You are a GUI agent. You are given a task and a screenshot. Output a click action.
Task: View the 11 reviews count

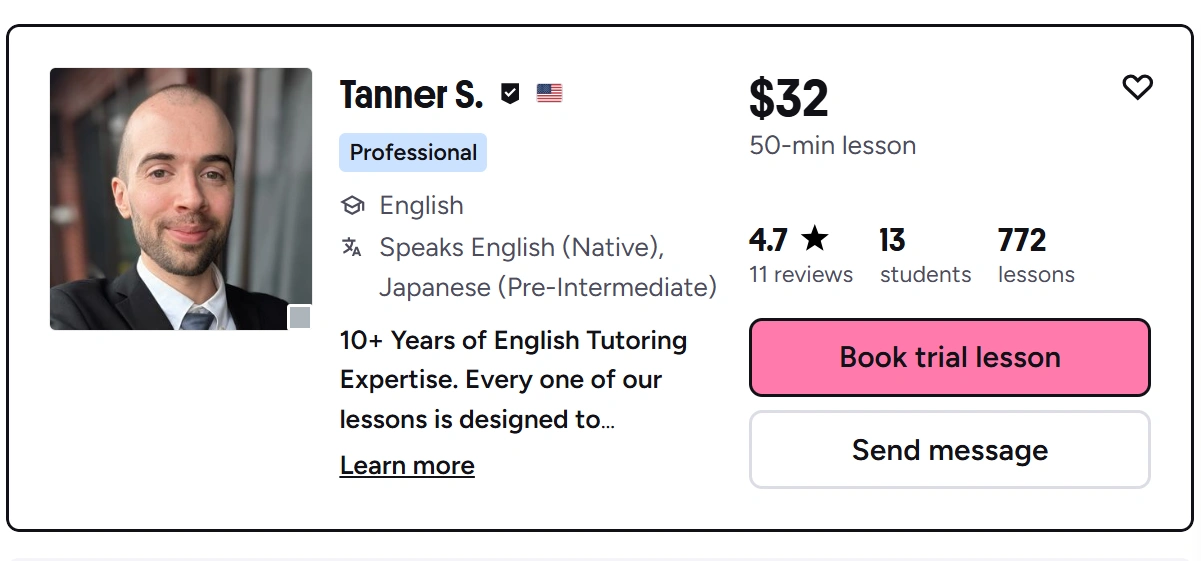[x=801, y=275]
